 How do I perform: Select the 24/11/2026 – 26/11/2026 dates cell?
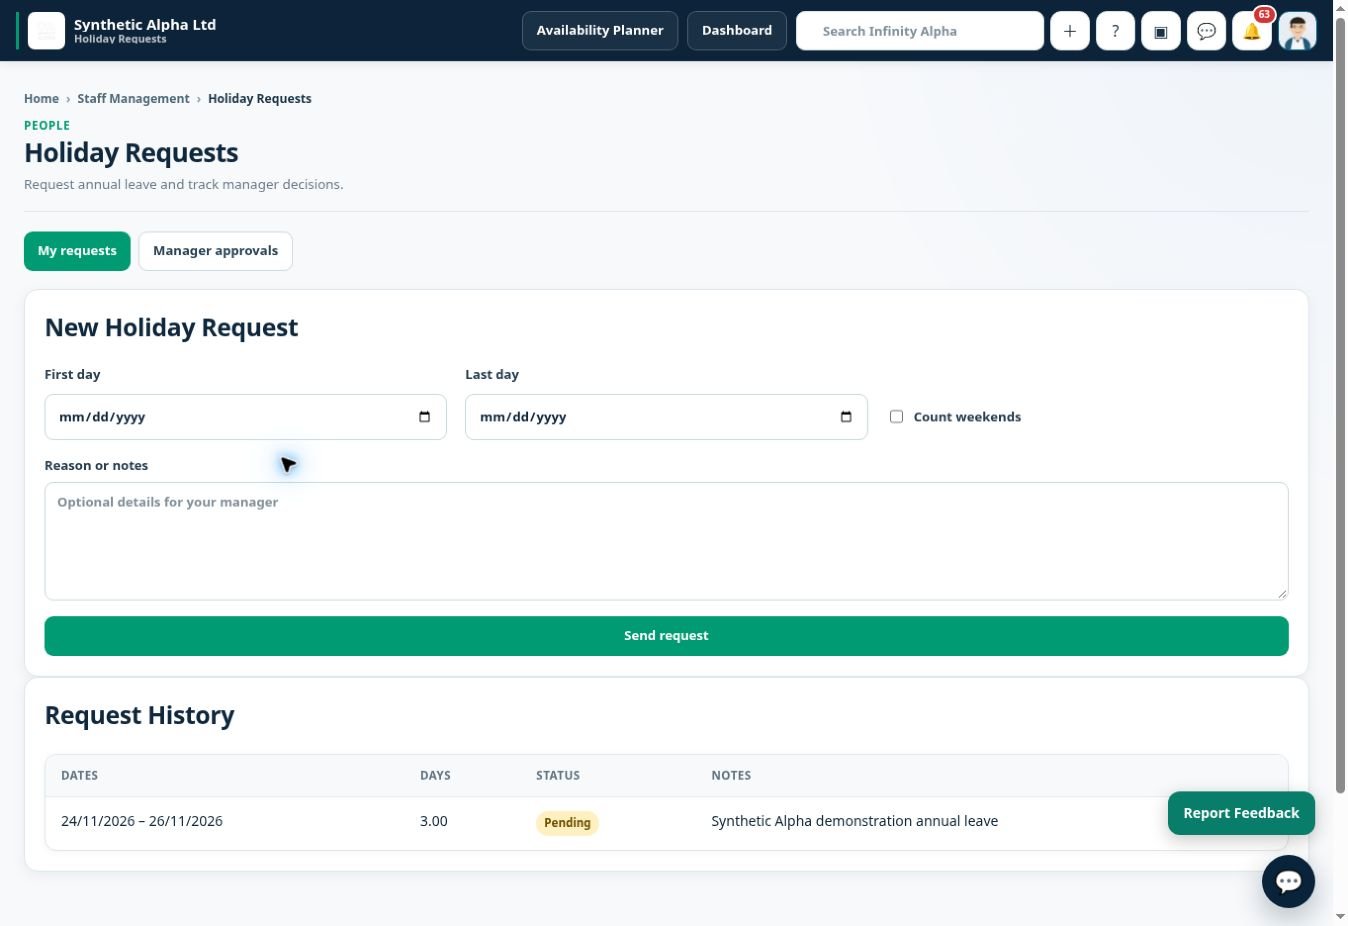point(142,821)
